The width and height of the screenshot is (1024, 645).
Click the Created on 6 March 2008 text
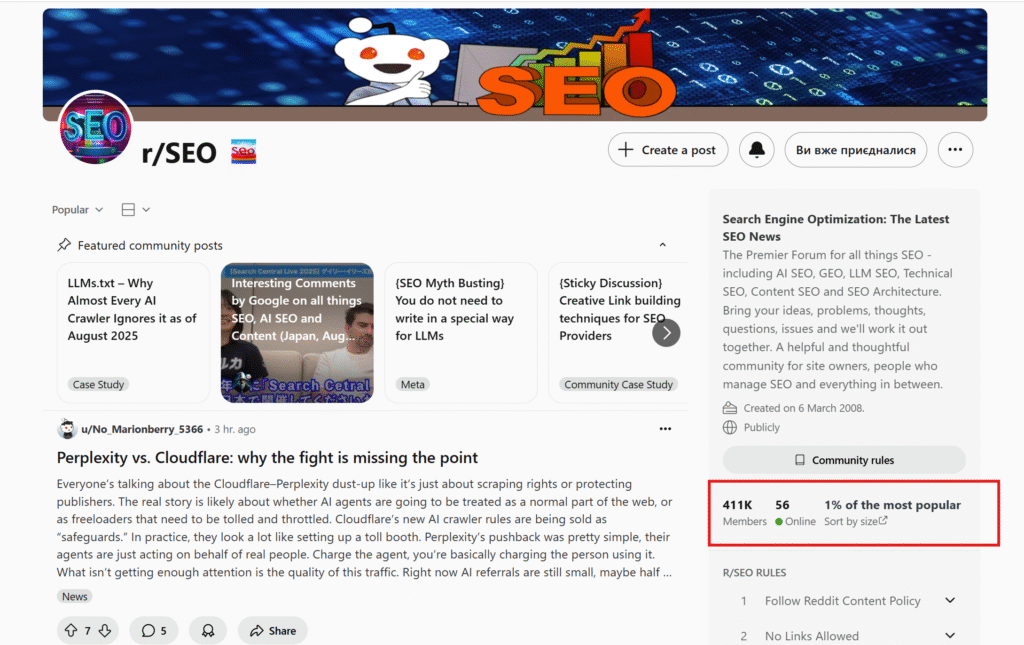coord(803,408)
